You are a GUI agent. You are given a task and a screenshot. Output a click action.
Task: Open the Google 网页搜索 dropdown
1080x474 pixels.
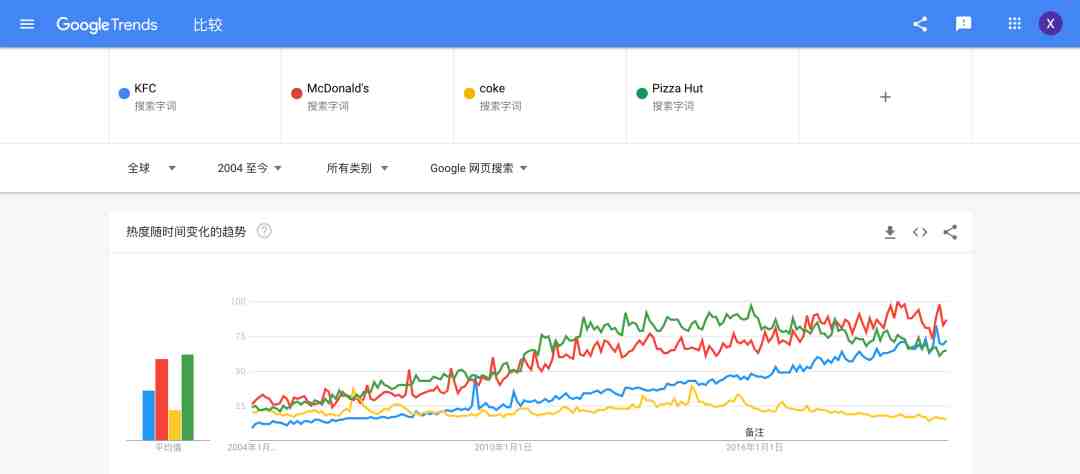click(x=479, y=168)
